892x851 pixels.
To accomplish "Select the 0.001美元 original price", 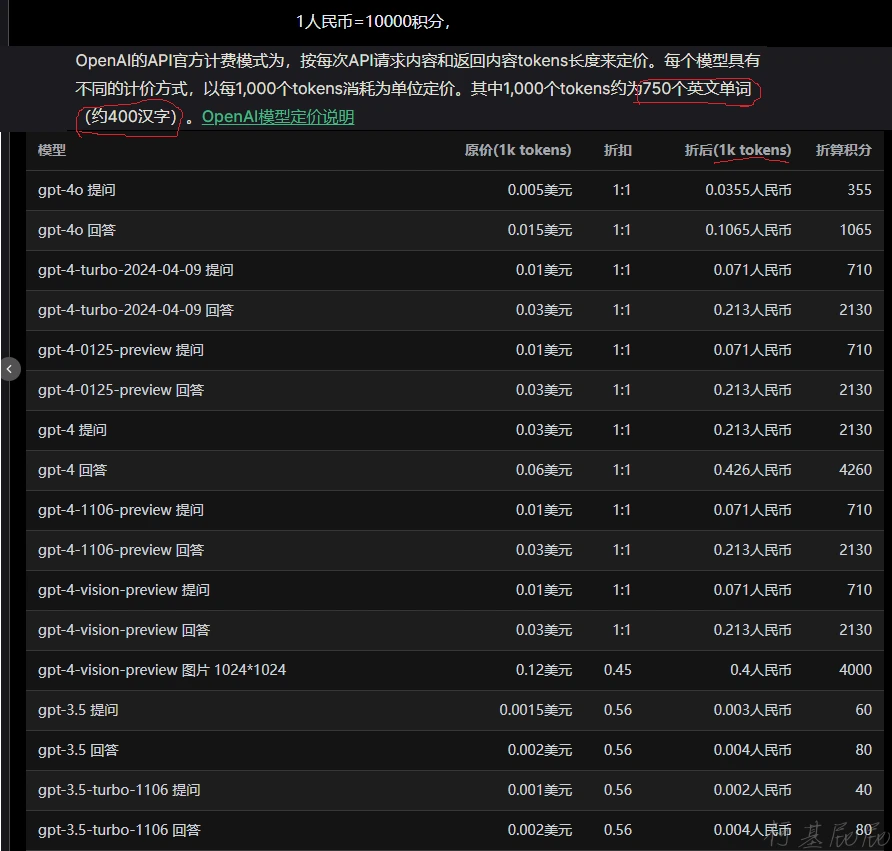I will [x=540, y=790].
